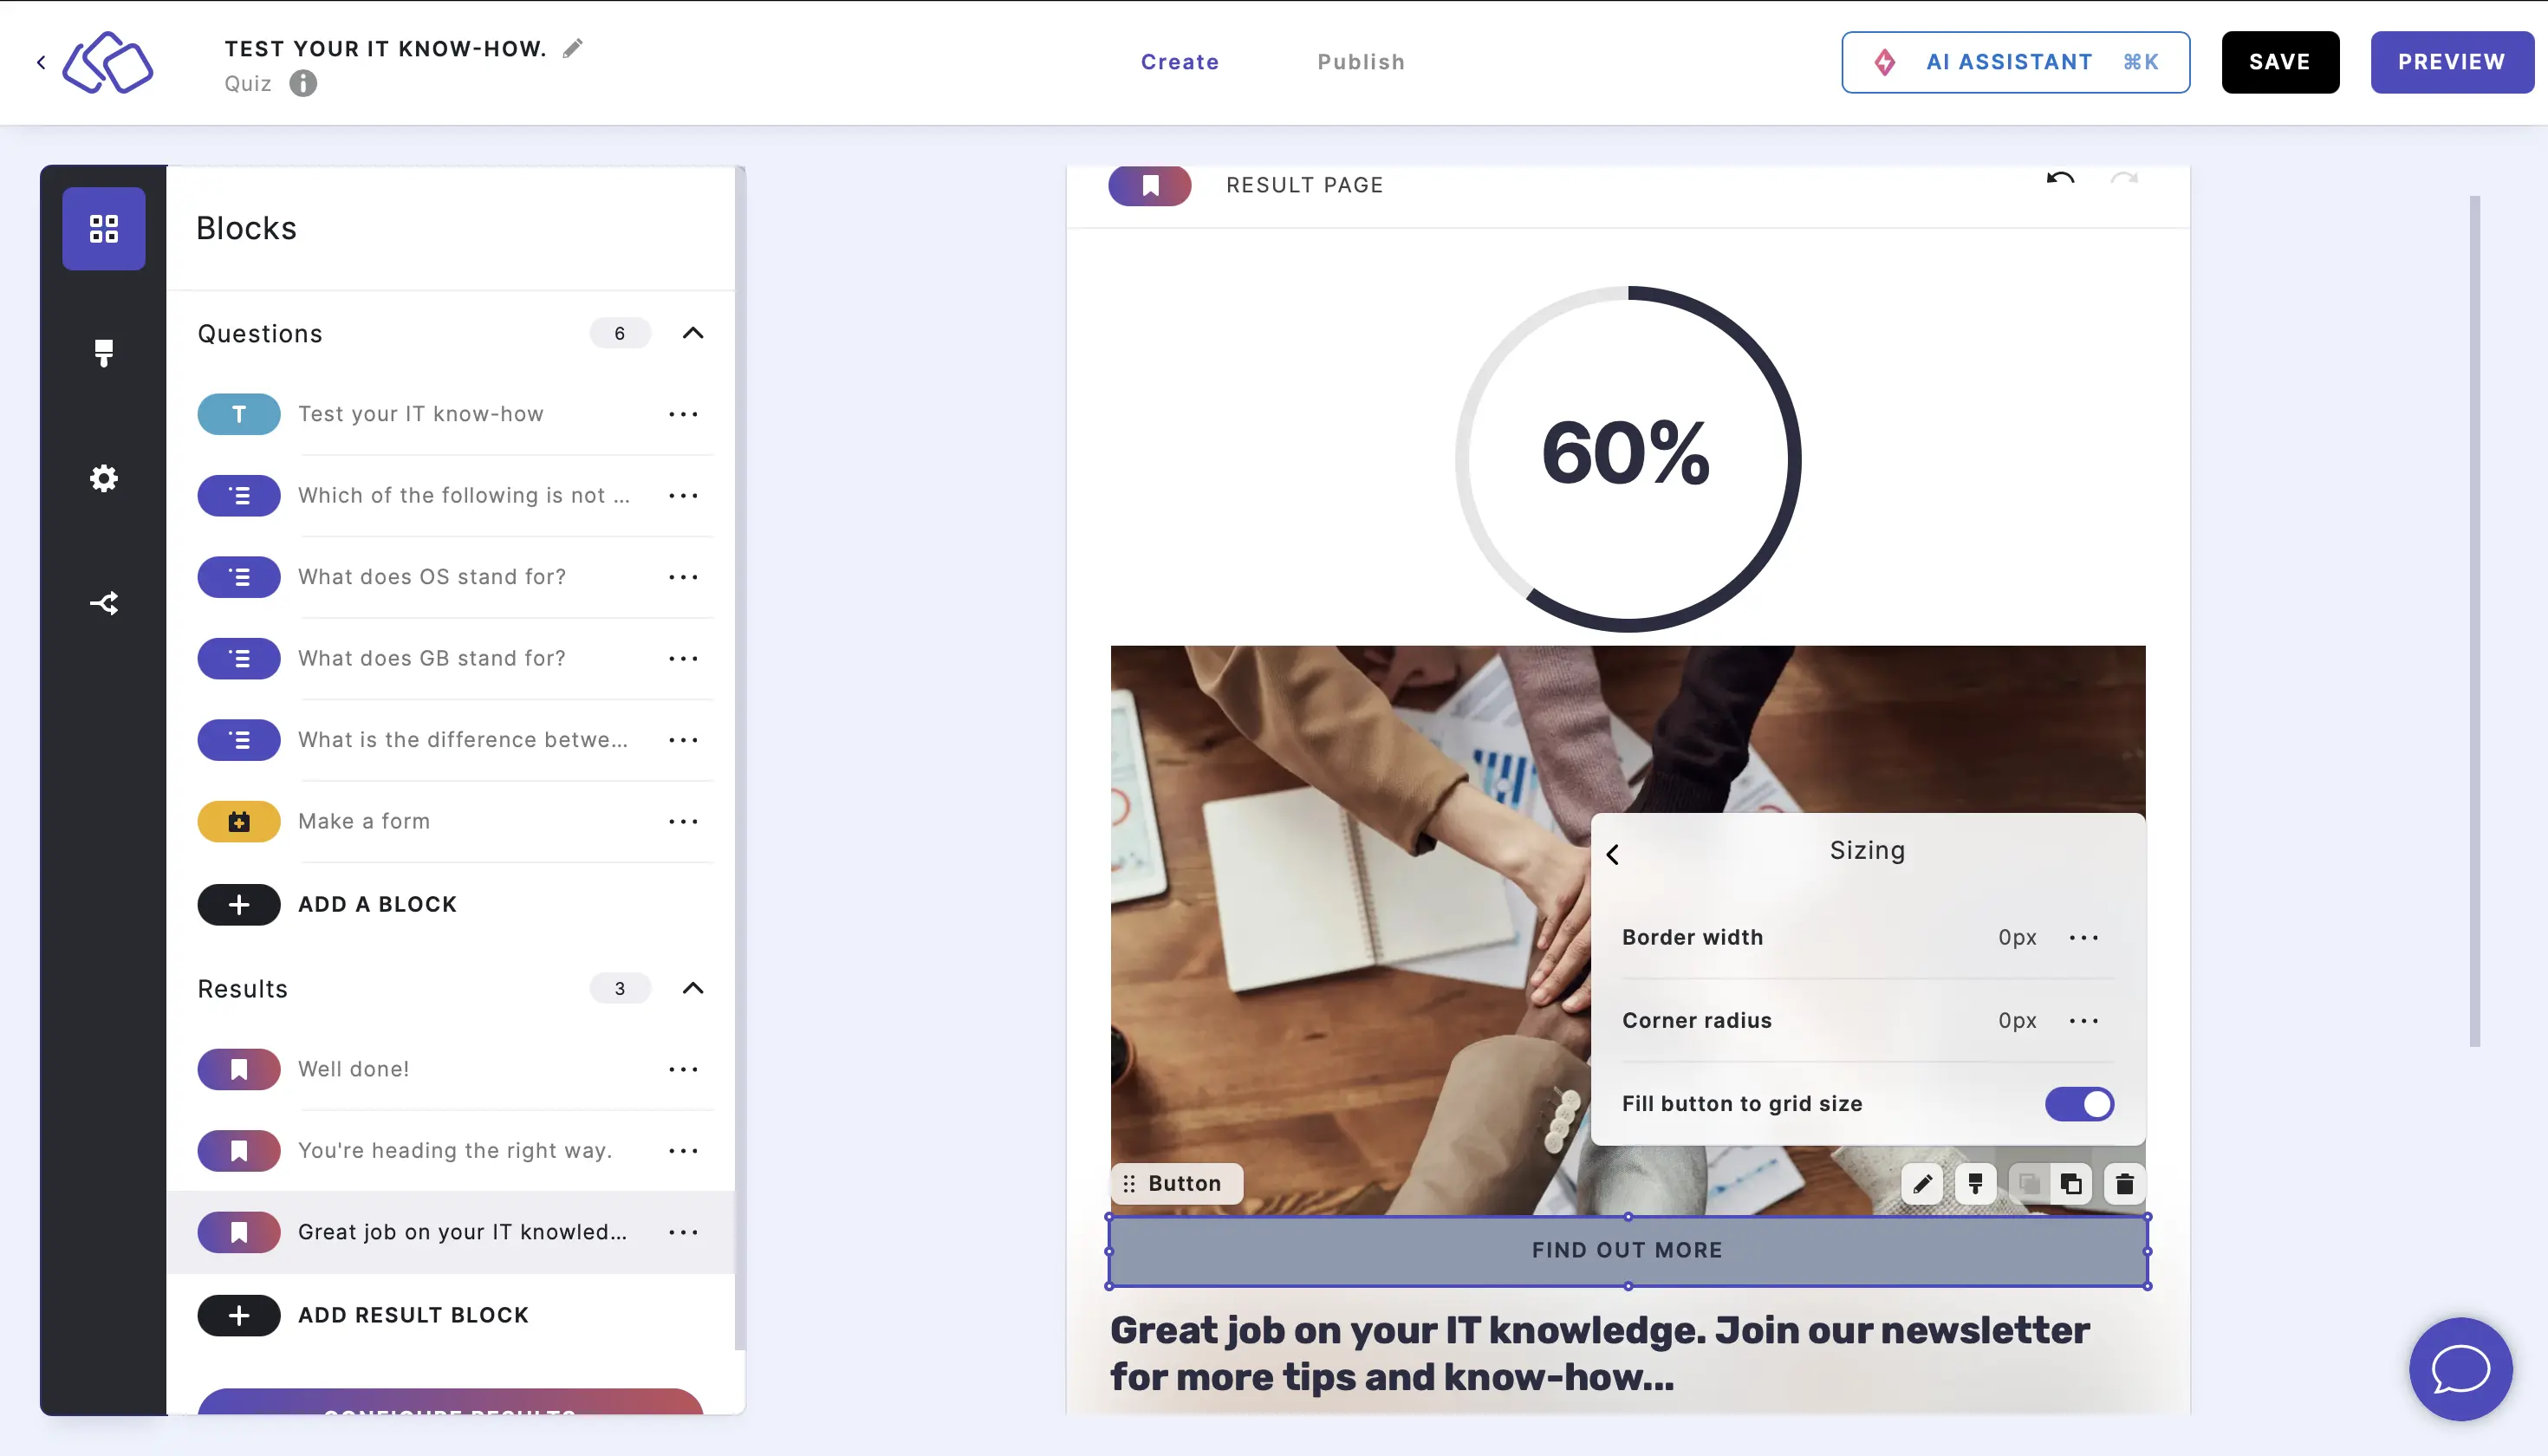
Task: Collapse the Results section expander
Action: 692,989
